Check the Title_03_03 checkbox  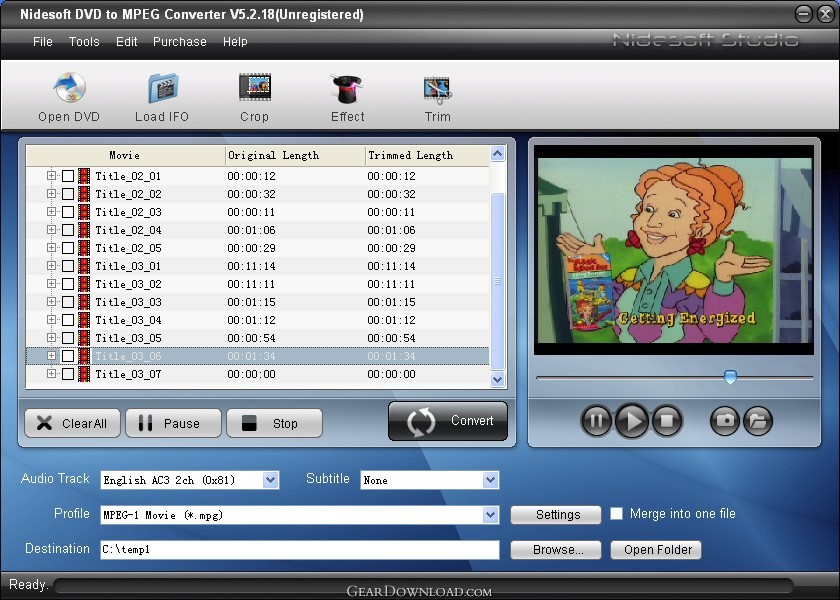coord(68,302)
